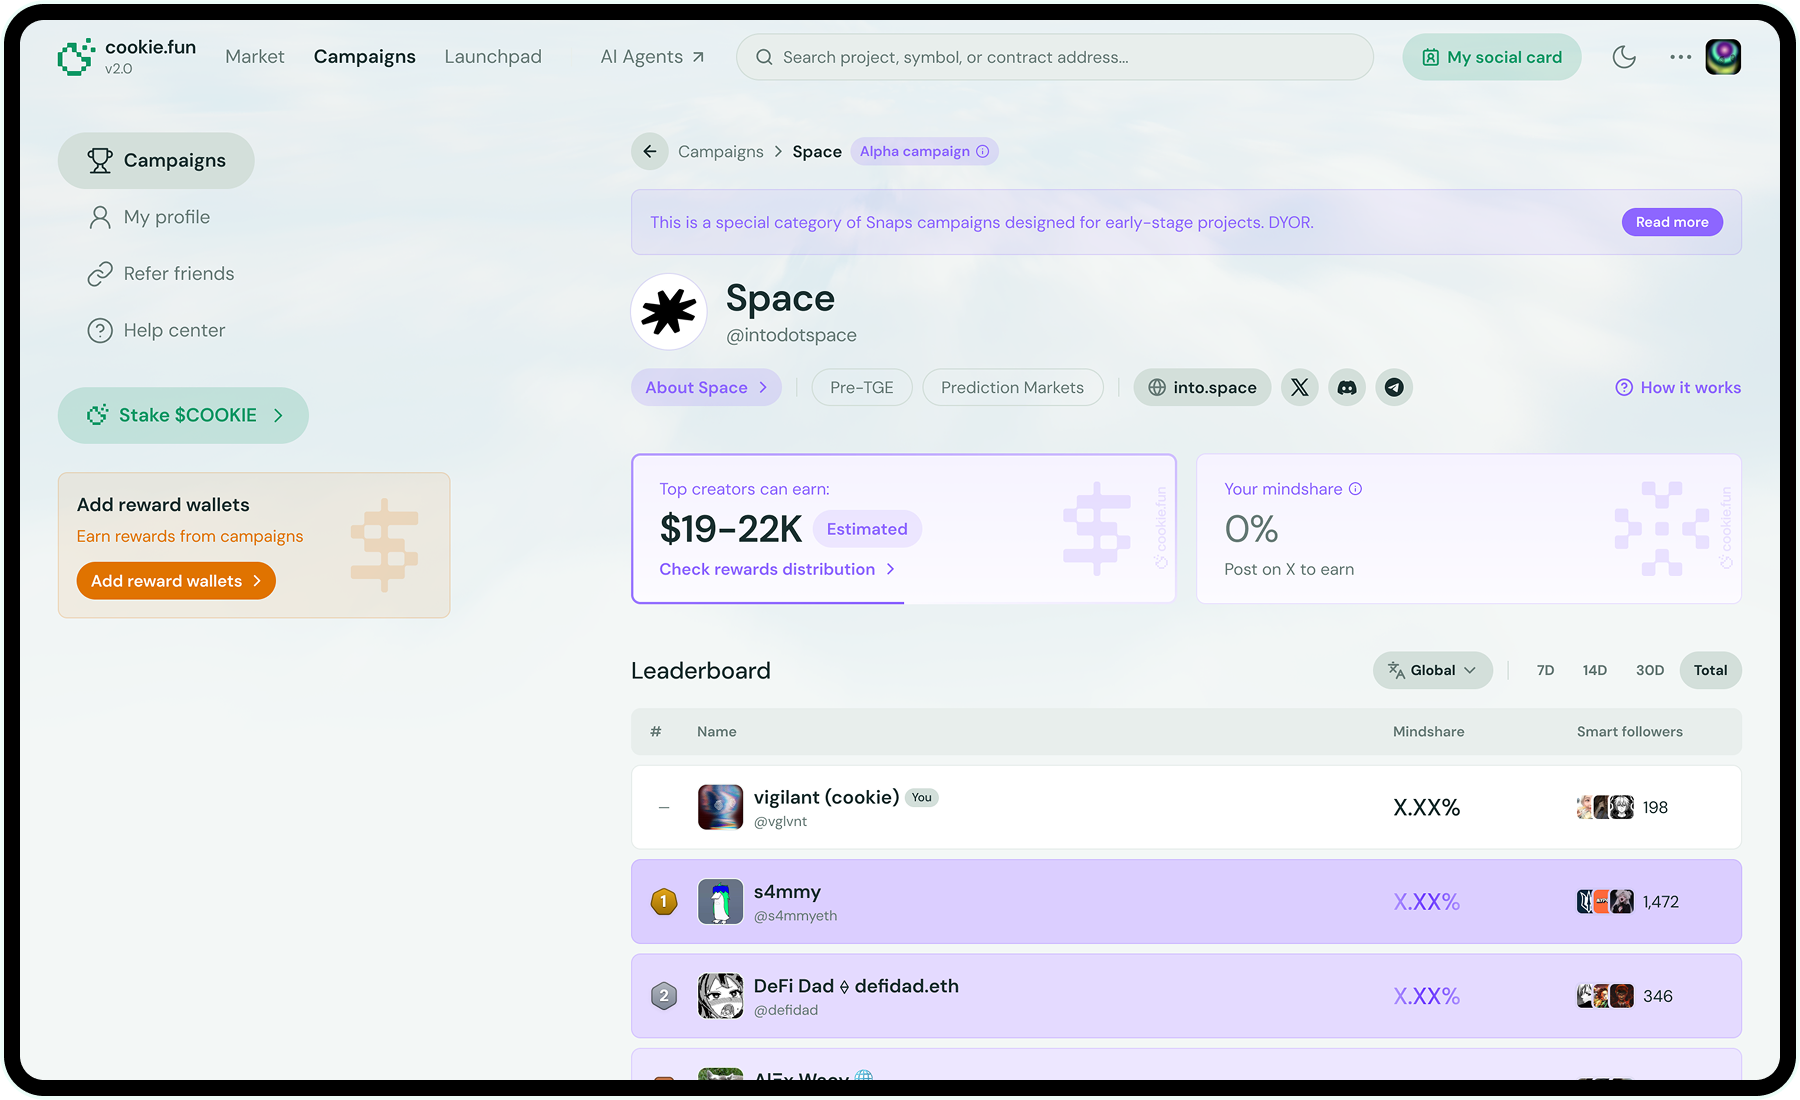Click vigilant's smart followers avatars
This screenshot has width=1800, height=1100.
coord(1605,807)
